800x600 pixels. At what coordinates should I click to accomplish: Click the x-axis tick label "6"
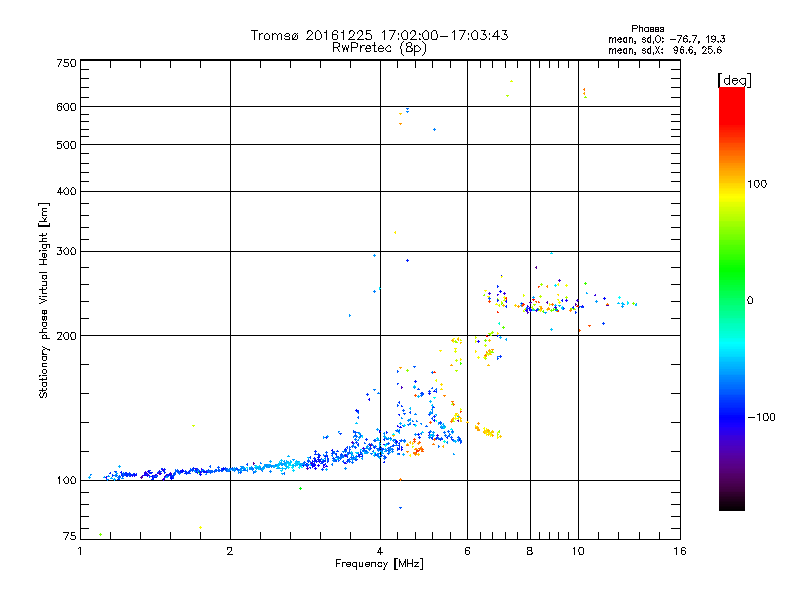pos(467,551)
